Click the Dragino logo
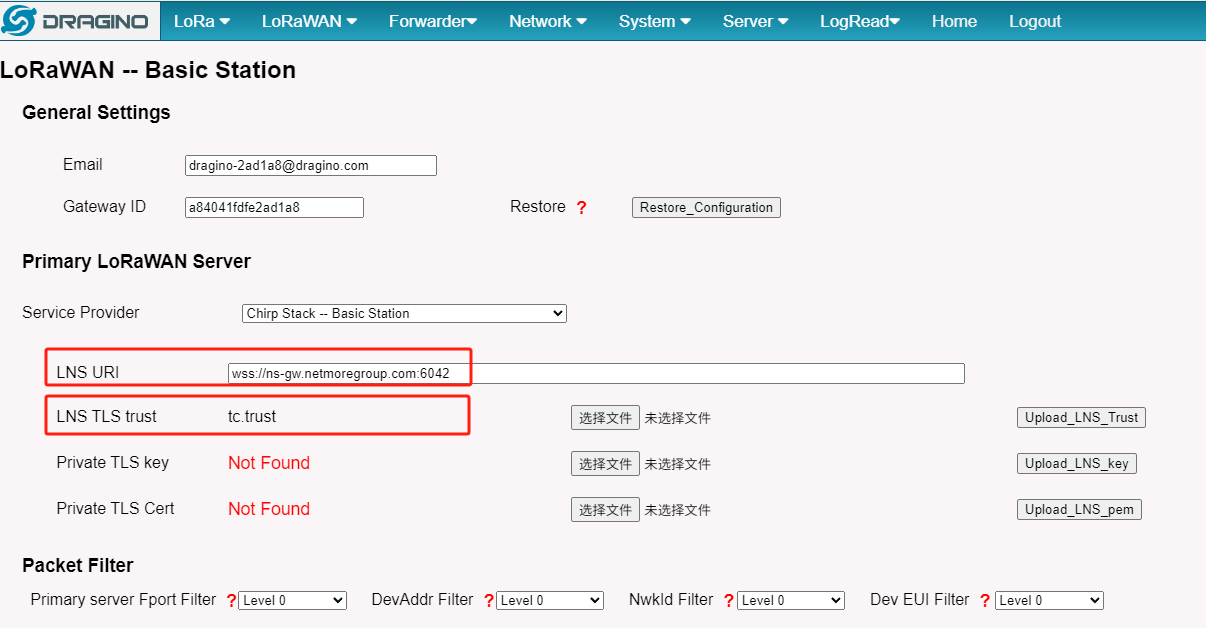This screenshot has width=1206, height=628. pyautogui.click(x=79, y=21)
